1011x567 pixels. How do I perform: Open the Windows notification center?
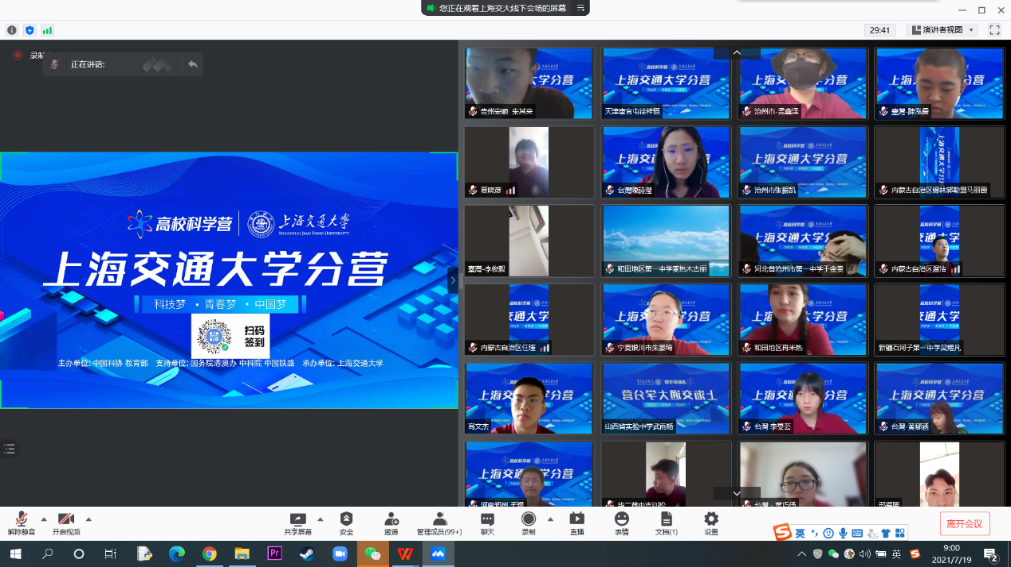pyautogui.click(x=991, y=554)
